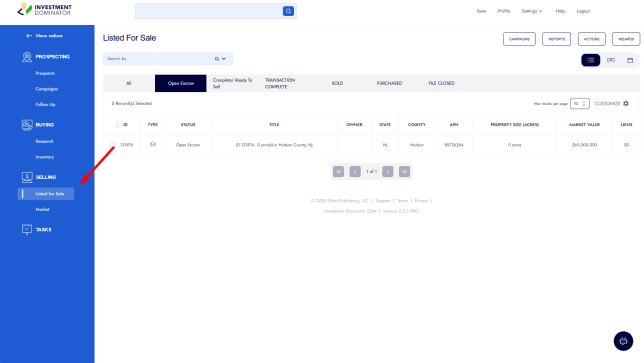Sort by the Title column header
The image size is (644, 363).
point(274,125)
